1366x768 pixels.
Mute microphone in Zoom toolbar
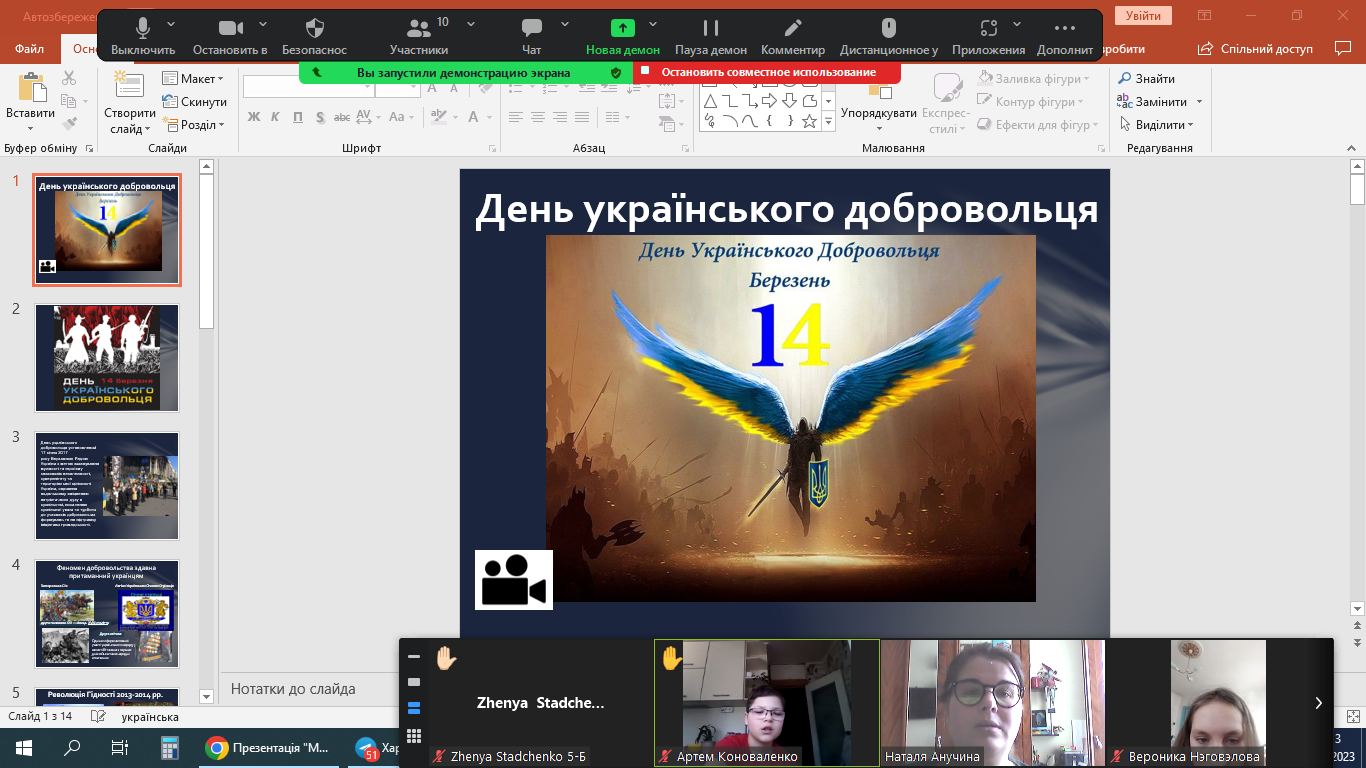click(143, 29)
